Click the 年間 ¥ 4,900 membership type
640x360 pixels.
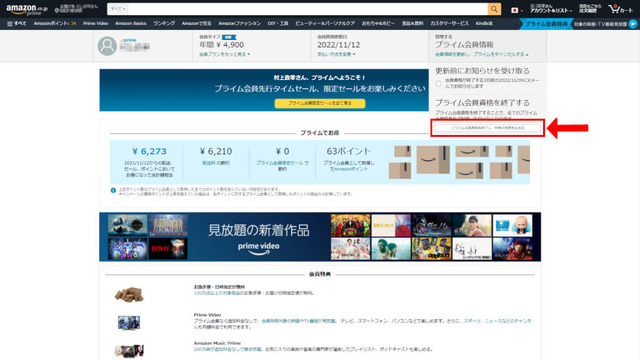tap(222, 45)
